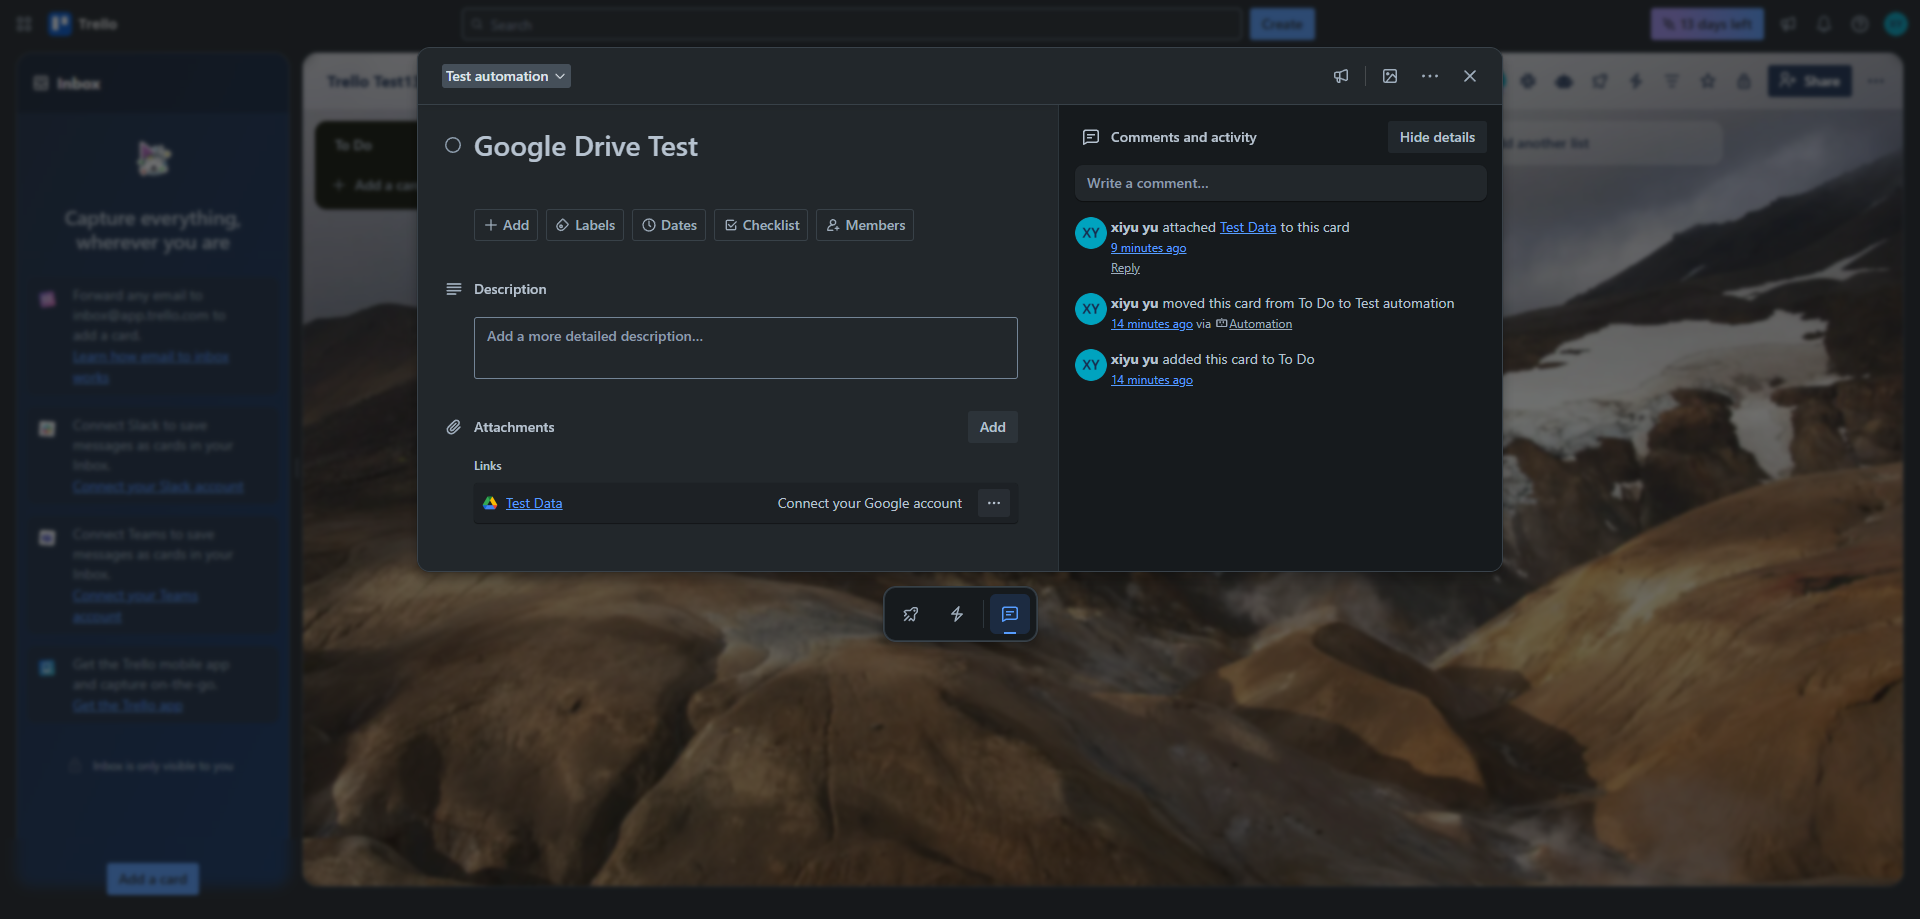Add a new attachment

[993, 427]
